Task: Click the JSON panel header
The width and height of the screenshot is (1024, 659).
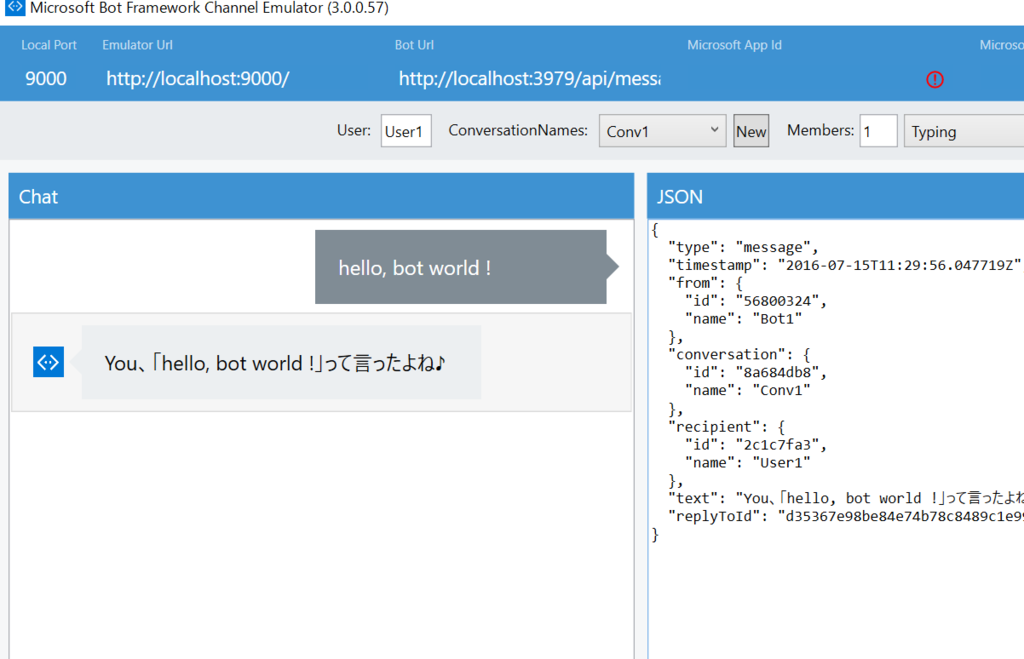Action: (679, 196)
